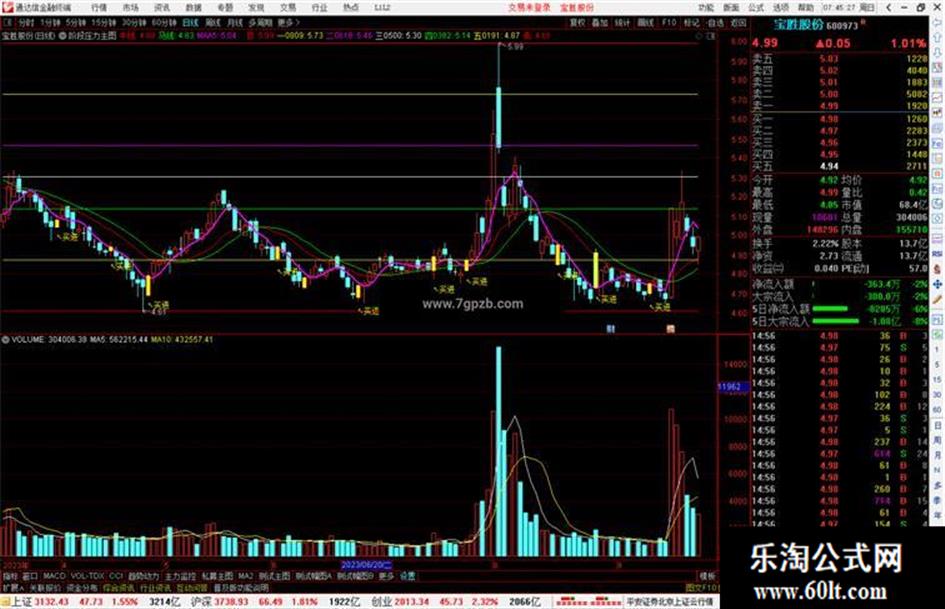Click the 画线 toolbar button
Viewport: 945px width, 609px height.
pos(645,22)
